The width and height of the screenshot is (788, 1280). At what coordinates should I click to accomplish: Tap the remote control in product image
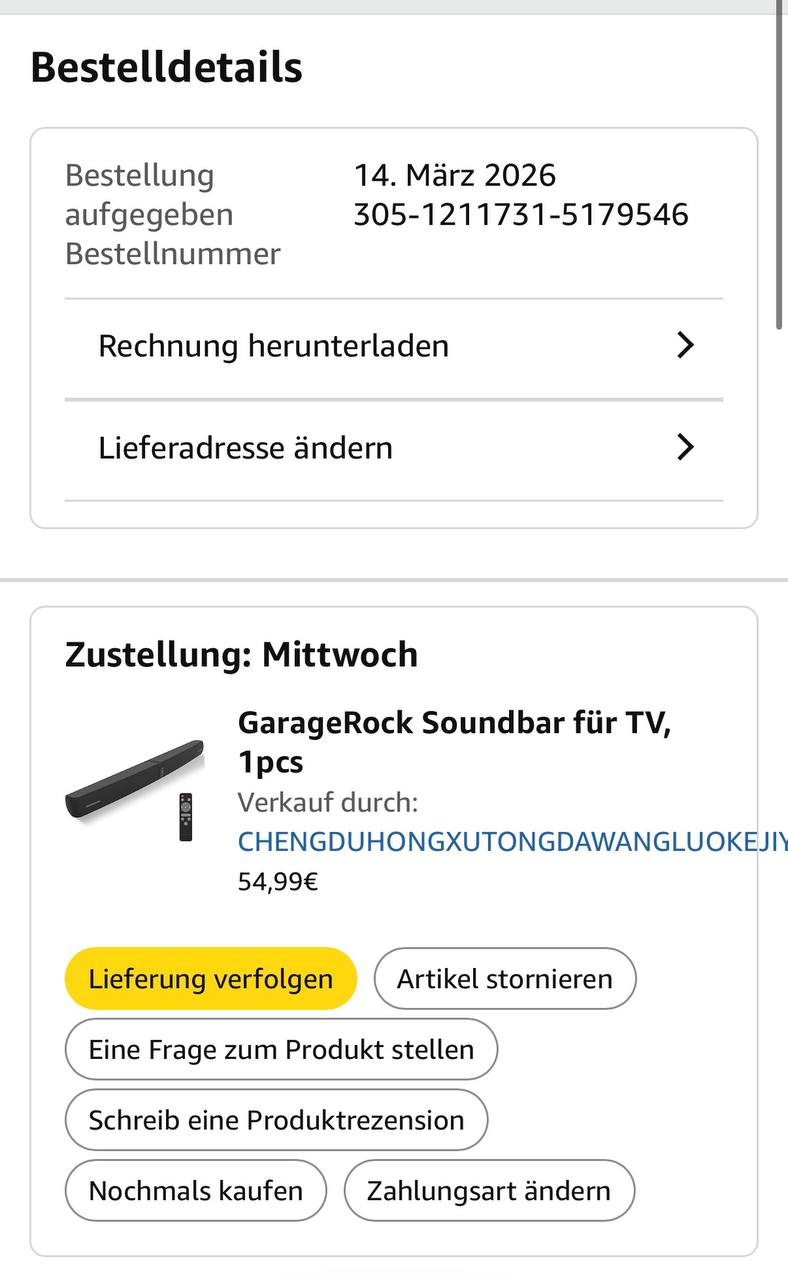click(185, 817)
